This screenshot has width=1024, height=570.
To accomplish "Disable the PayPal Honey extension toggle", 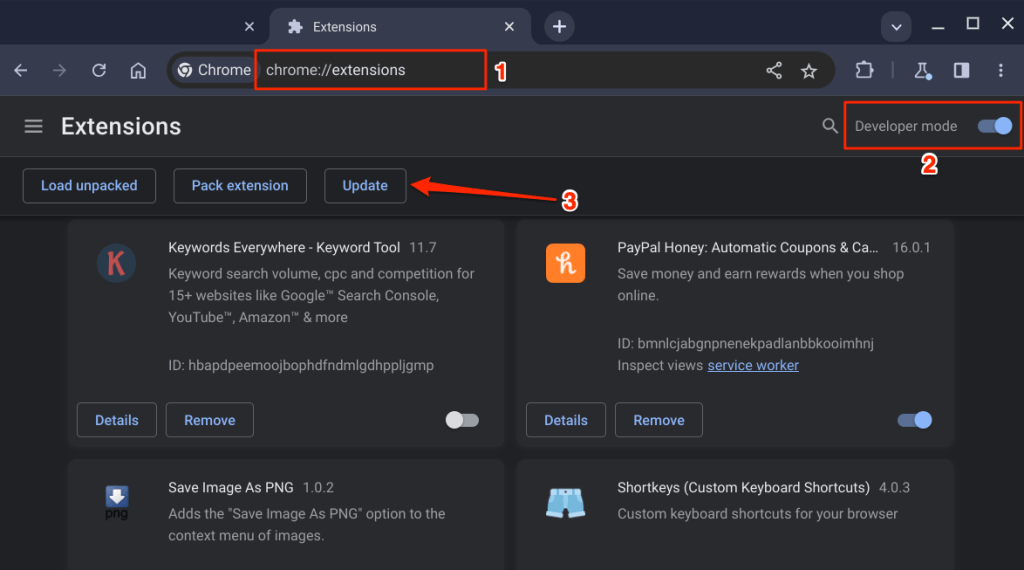I will point(915,420).
